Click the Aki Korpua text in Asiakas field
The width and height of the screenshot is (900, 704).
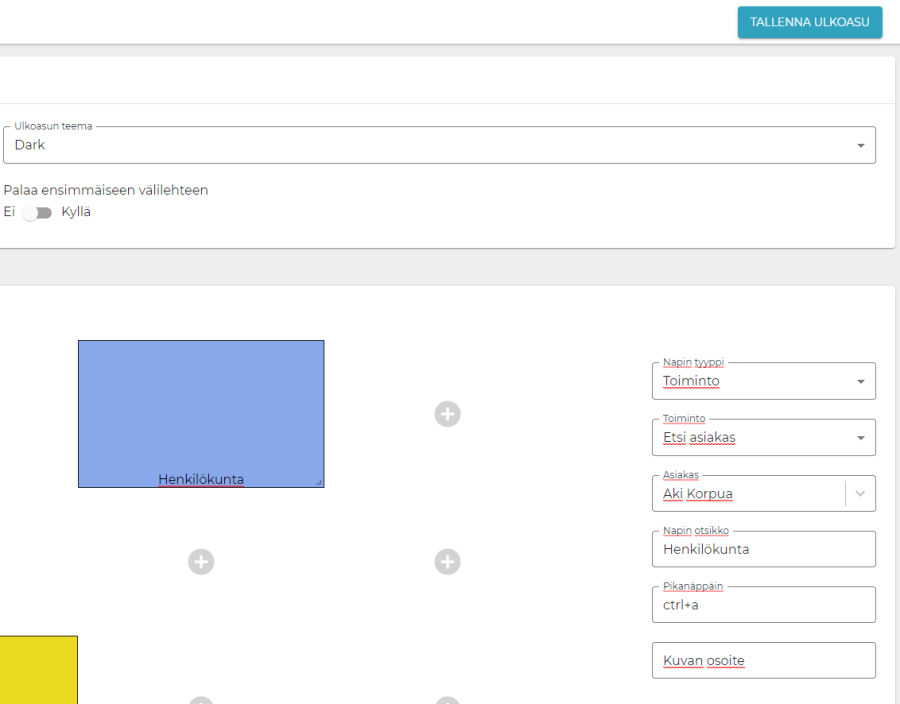[x=705, y=494]
